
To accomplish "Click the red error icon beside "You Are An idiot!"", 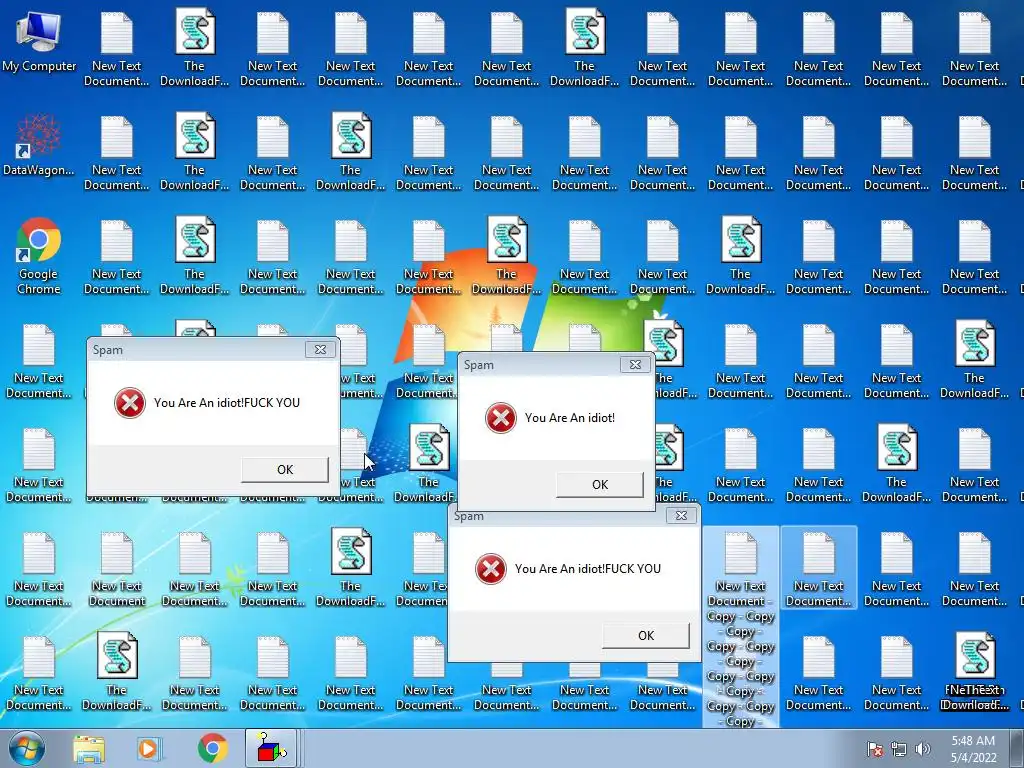I will 501,418.
